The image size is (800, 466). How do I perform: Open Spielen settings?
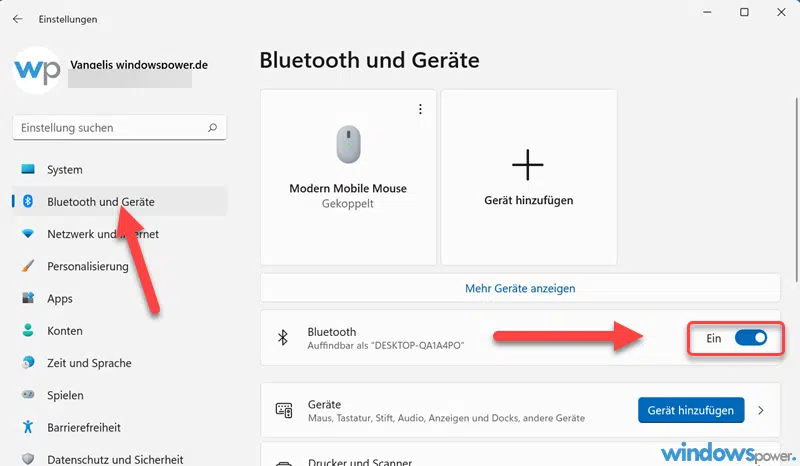tap(119, 395)
